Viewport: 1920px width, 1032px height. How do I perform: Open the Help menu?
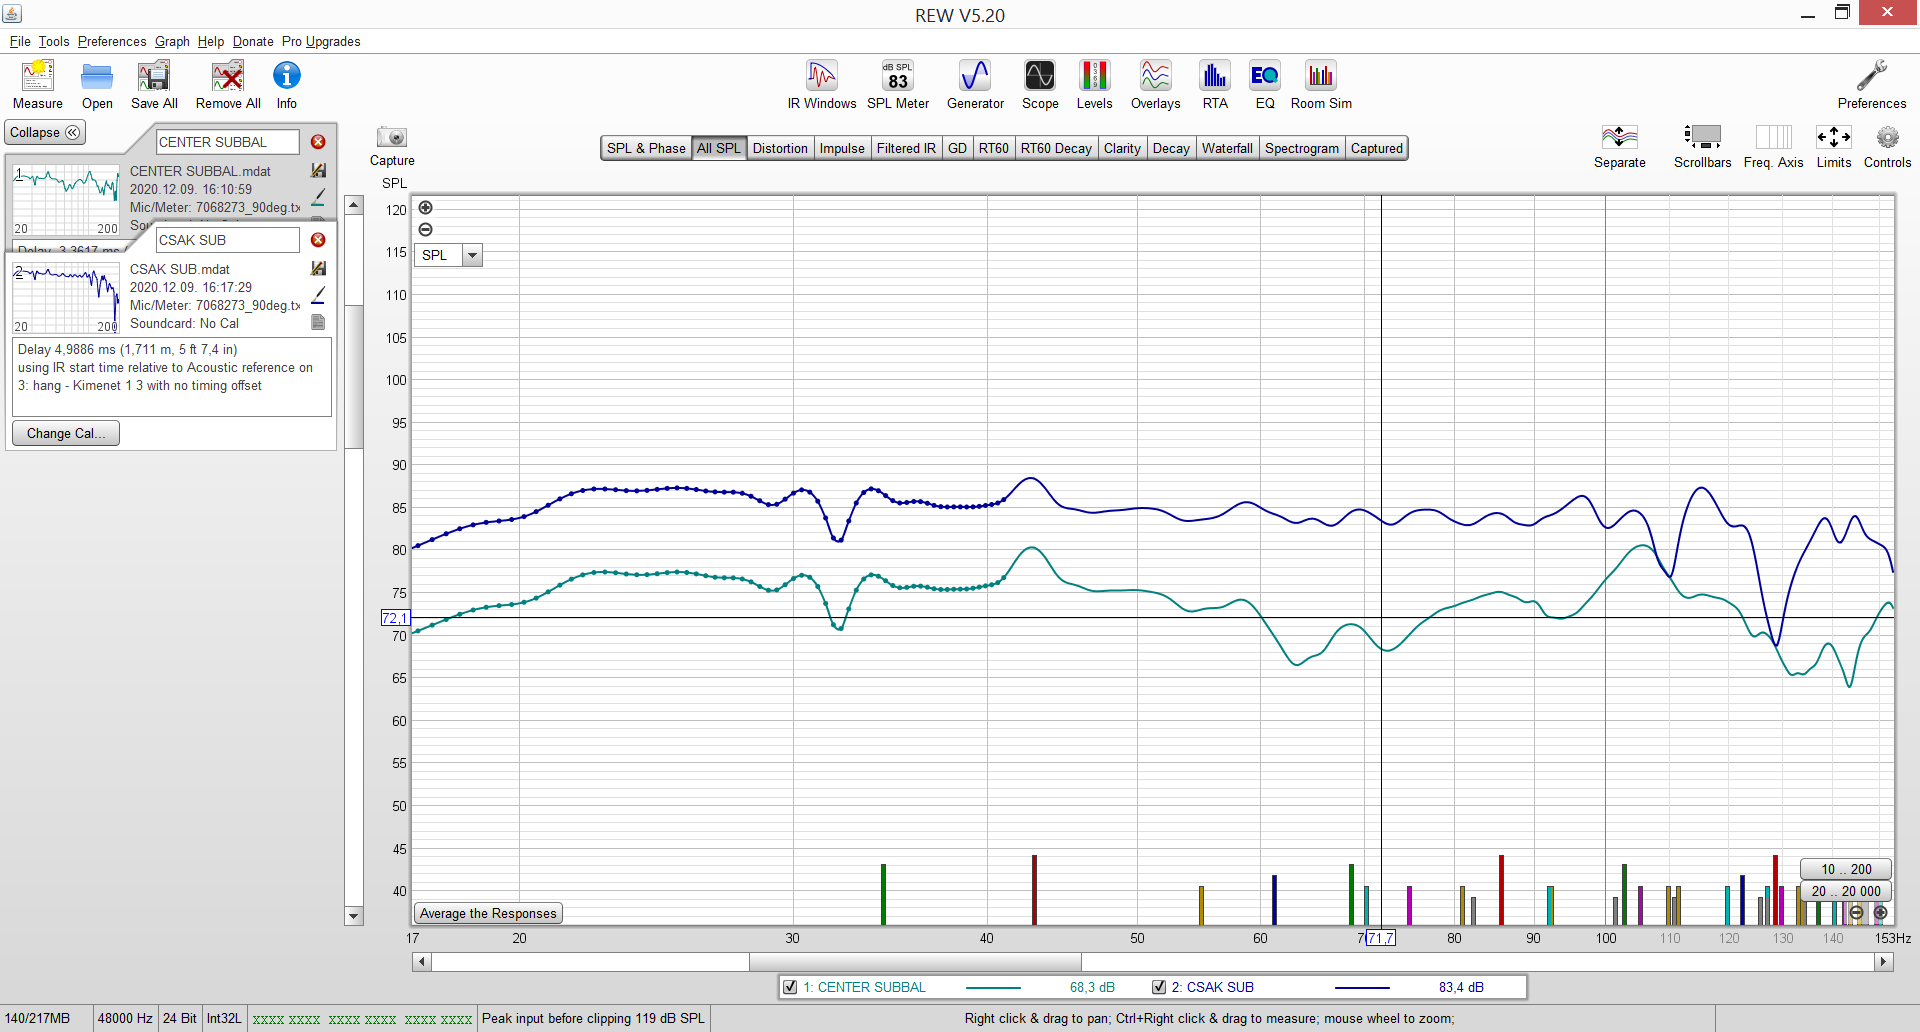pos(211,41)
